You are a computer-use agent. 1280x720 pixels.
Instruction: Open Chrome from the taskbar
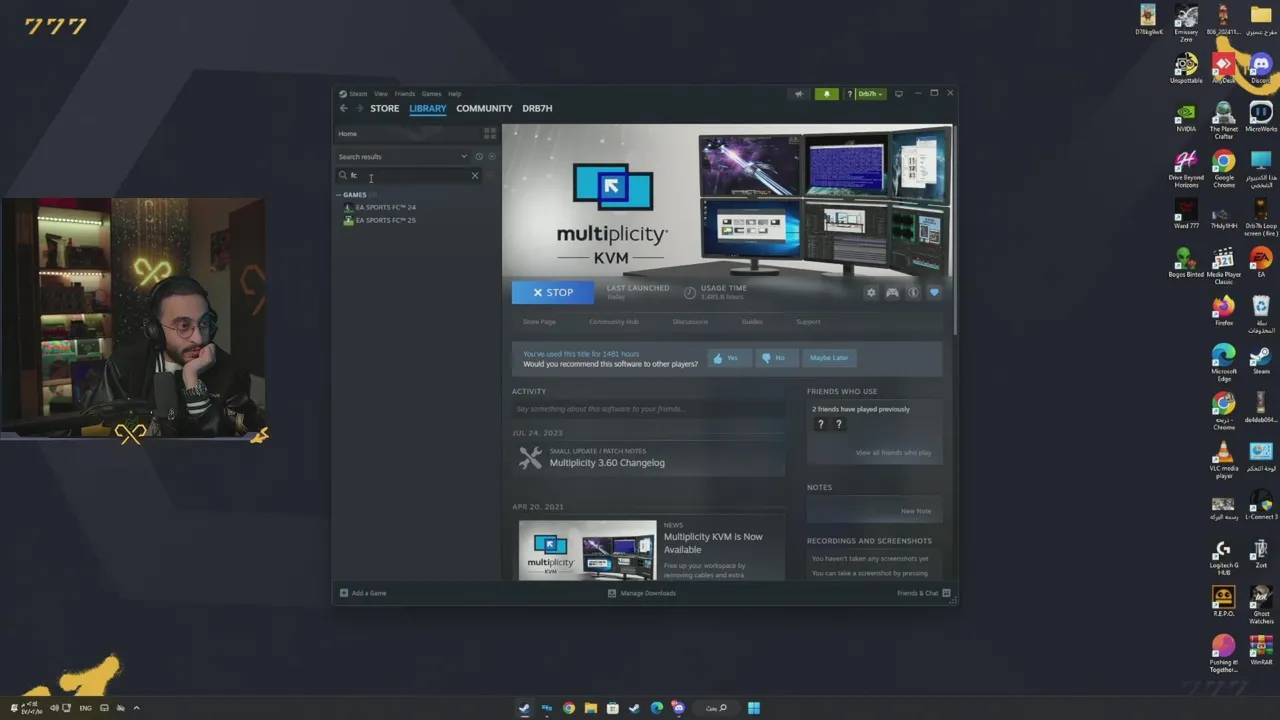pos(569,708)
